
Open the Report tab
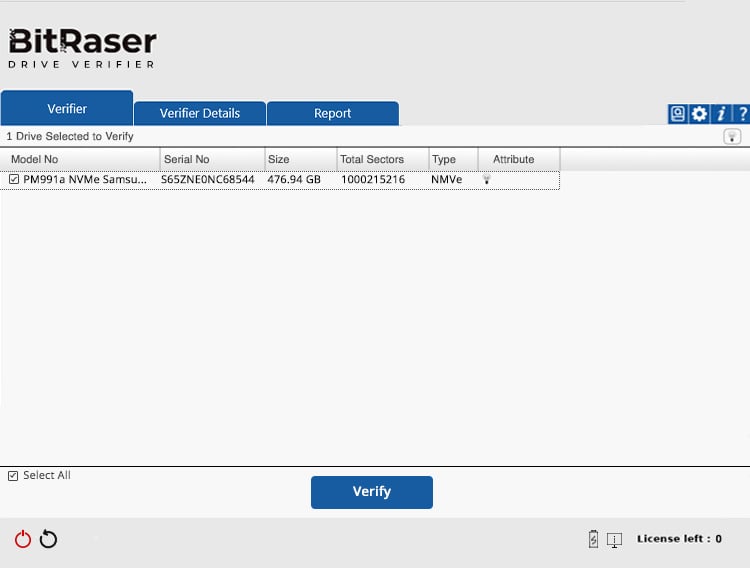[332, 113]
